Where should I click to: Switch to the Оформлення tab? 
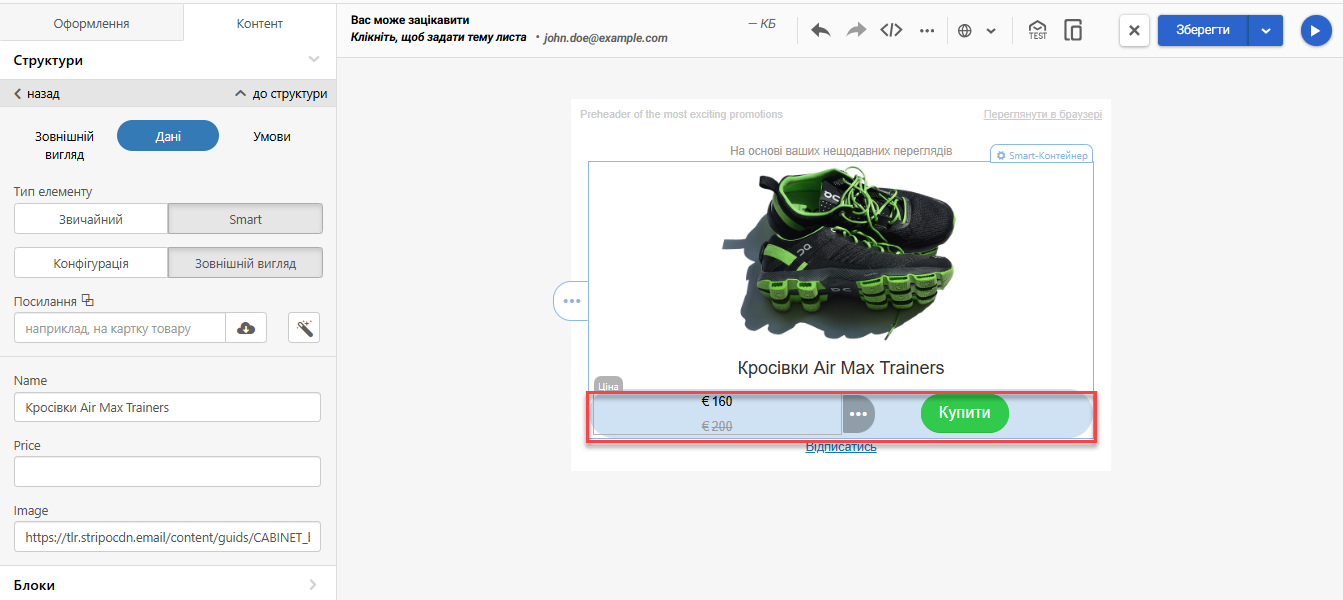point(92,23)
